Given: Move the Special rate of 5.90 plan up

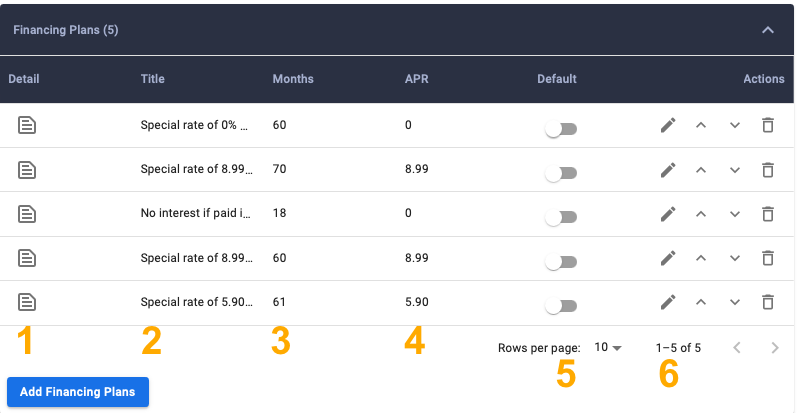Looking at the screenshot, I should (701, 302).
